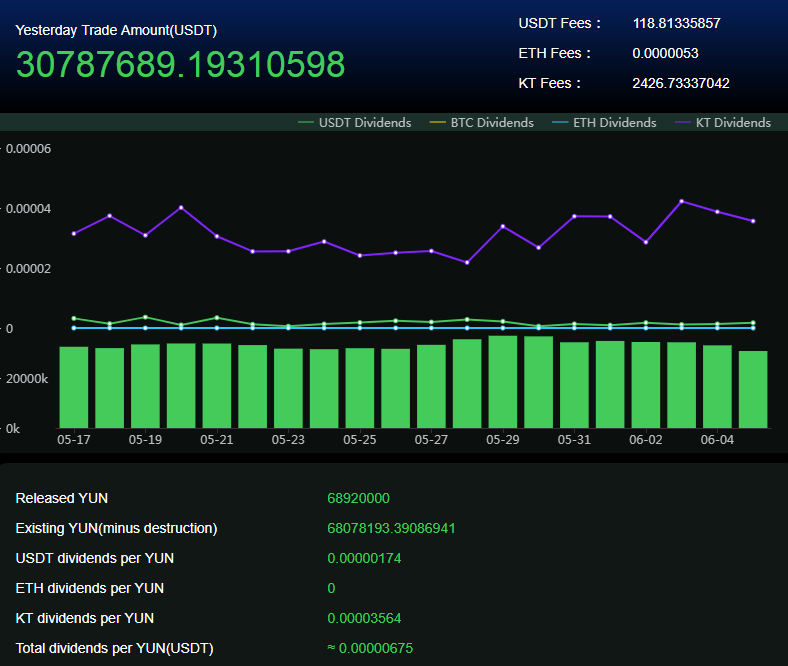
Task: Click the 05-31 x-axis date label
Action: [x=574, y=440]
